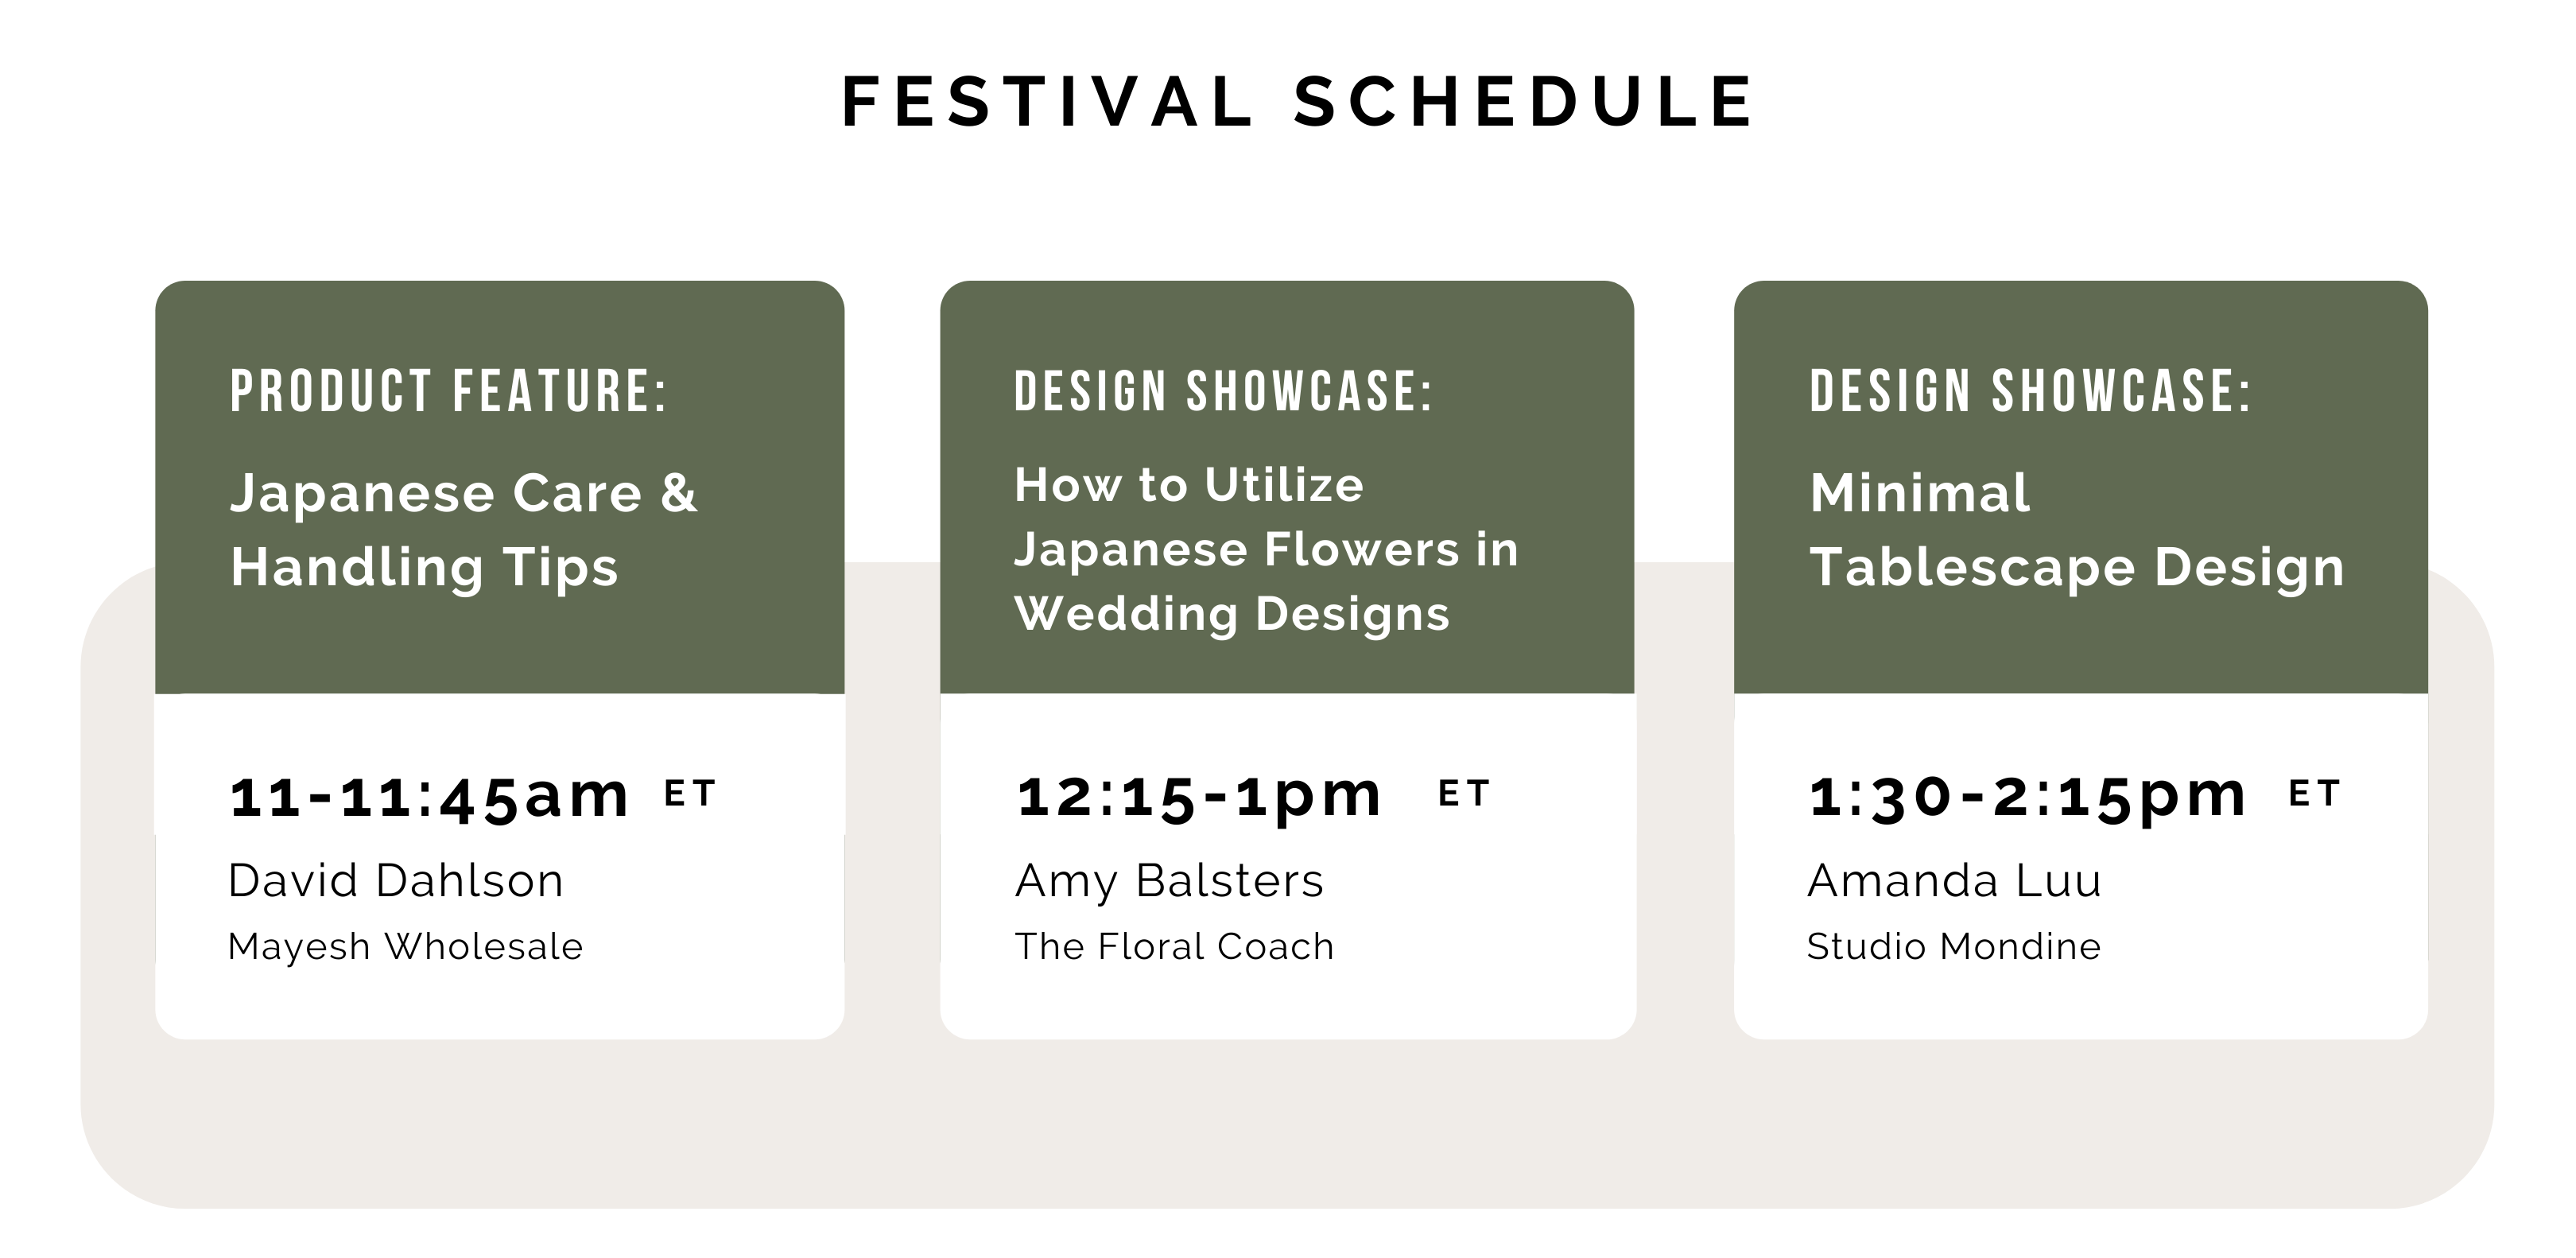Select Amanda Luu speaker name
The height and width of the screenshot is (1258, 2576).
1954,881
